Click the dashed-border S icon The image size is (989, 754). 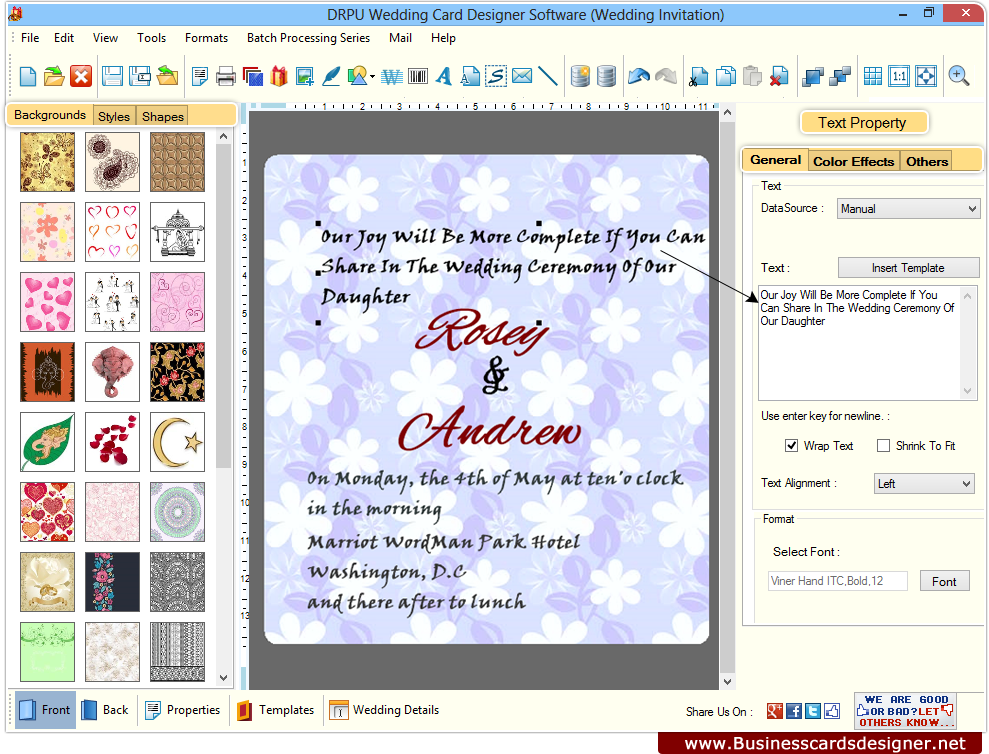tap(496, 76)
